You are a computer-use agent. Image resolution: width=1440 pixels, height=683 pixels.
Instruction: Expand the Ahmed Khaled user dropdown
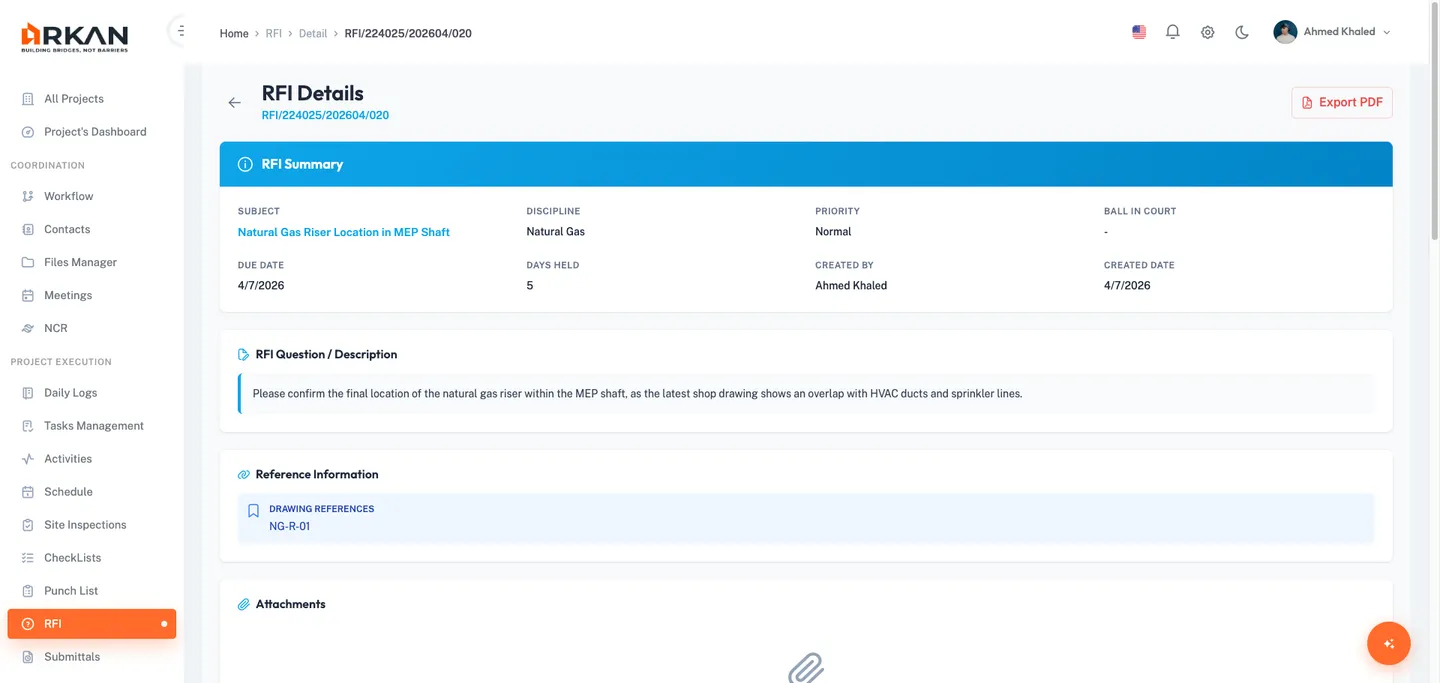[1332, 32]
